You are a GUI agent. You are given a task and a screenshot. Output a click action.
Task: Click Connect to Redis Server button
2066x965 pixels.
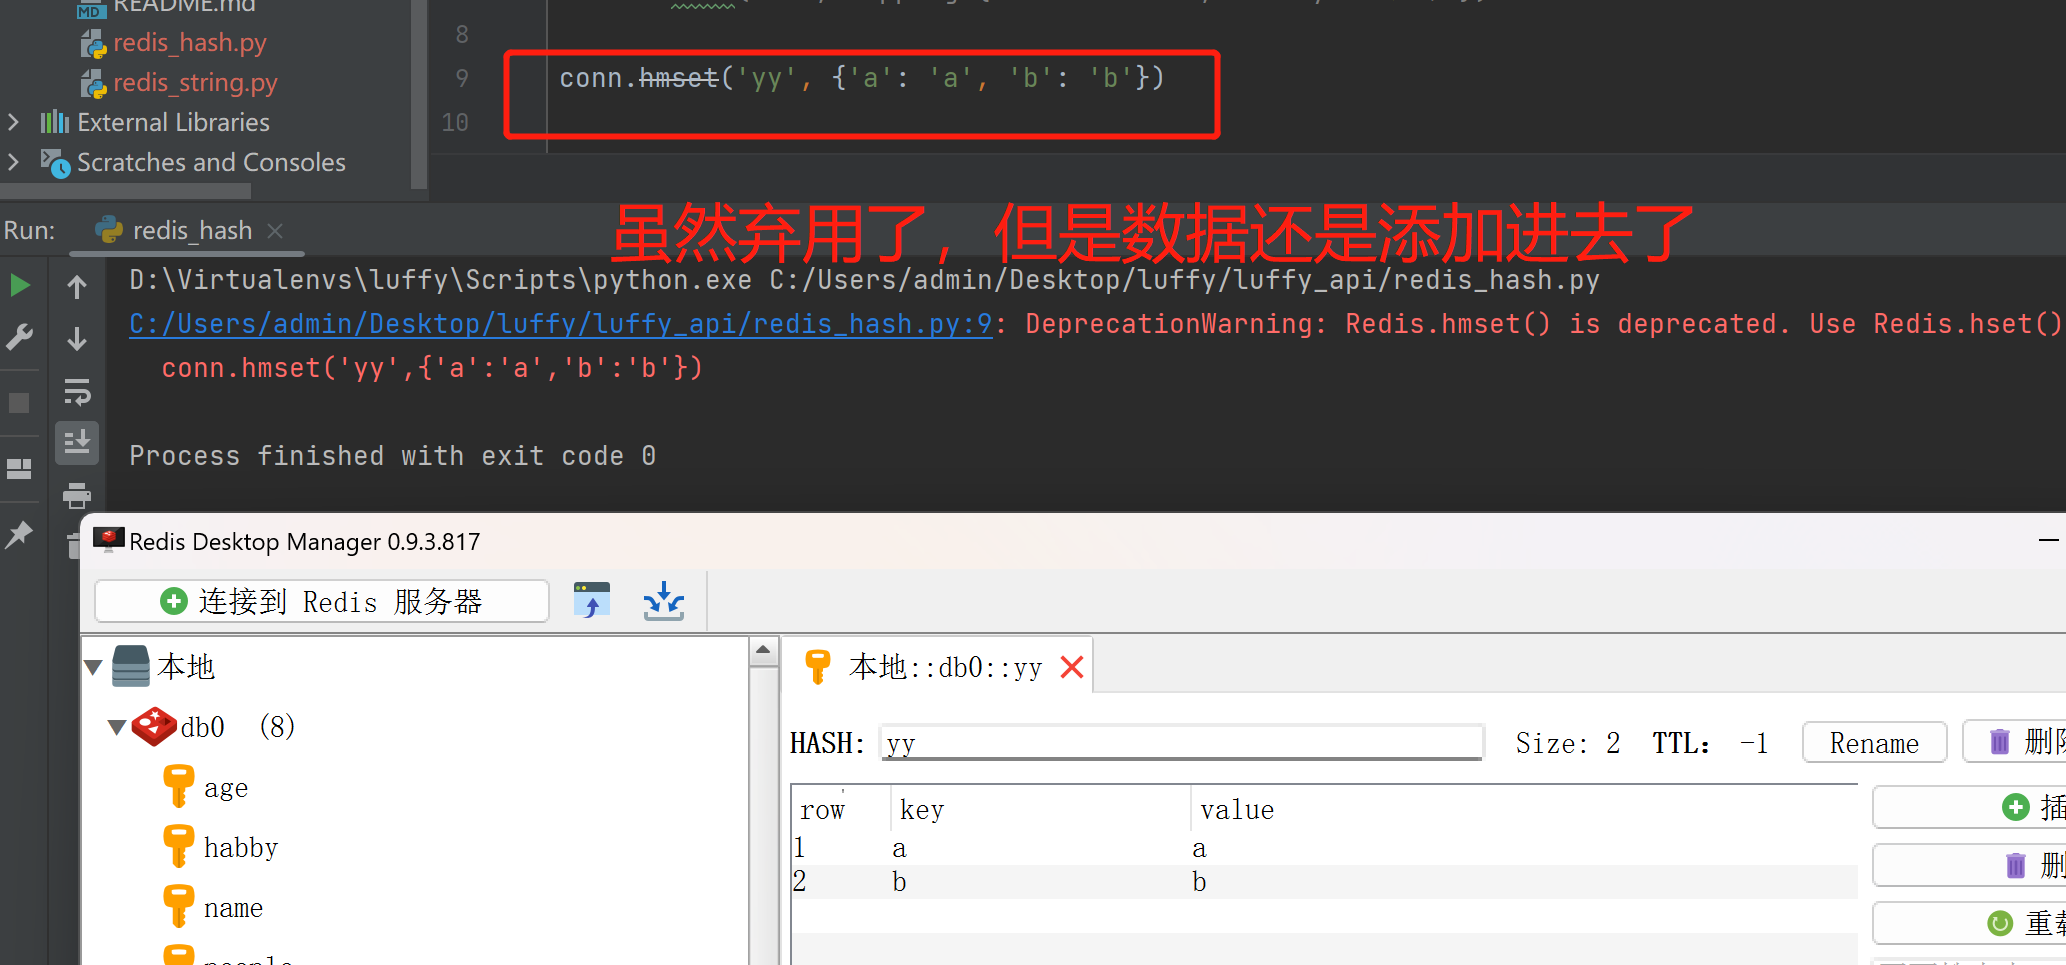coord(322,601)
